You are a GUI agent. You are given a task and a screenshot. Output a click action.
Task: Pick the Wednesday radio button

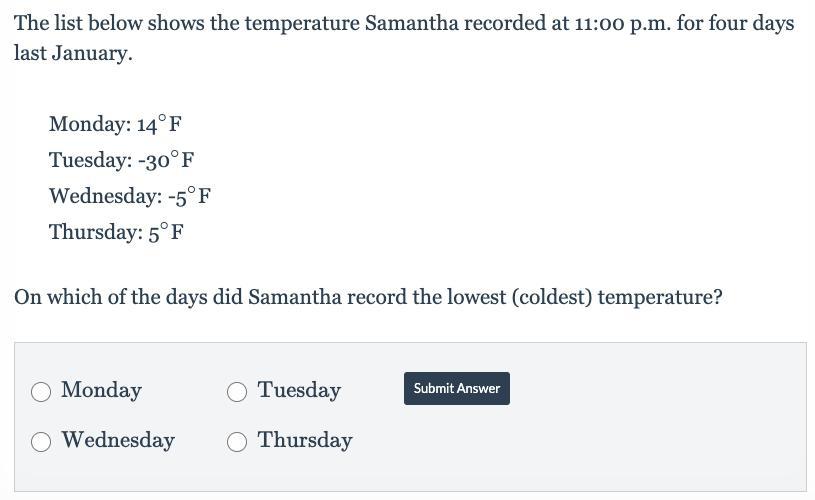[x=41, y=441]
